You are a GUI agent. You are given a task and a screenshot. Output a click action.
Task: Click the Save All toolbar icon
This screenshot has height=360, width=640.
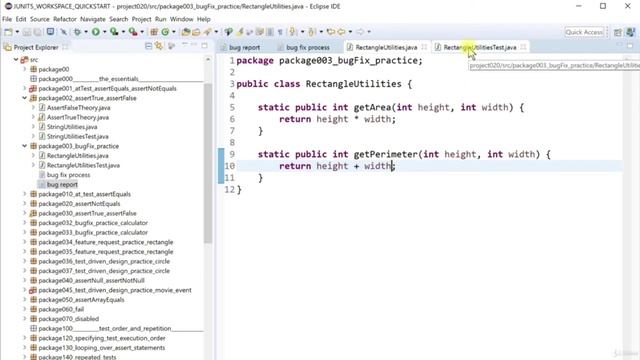(x=37, y=32)
